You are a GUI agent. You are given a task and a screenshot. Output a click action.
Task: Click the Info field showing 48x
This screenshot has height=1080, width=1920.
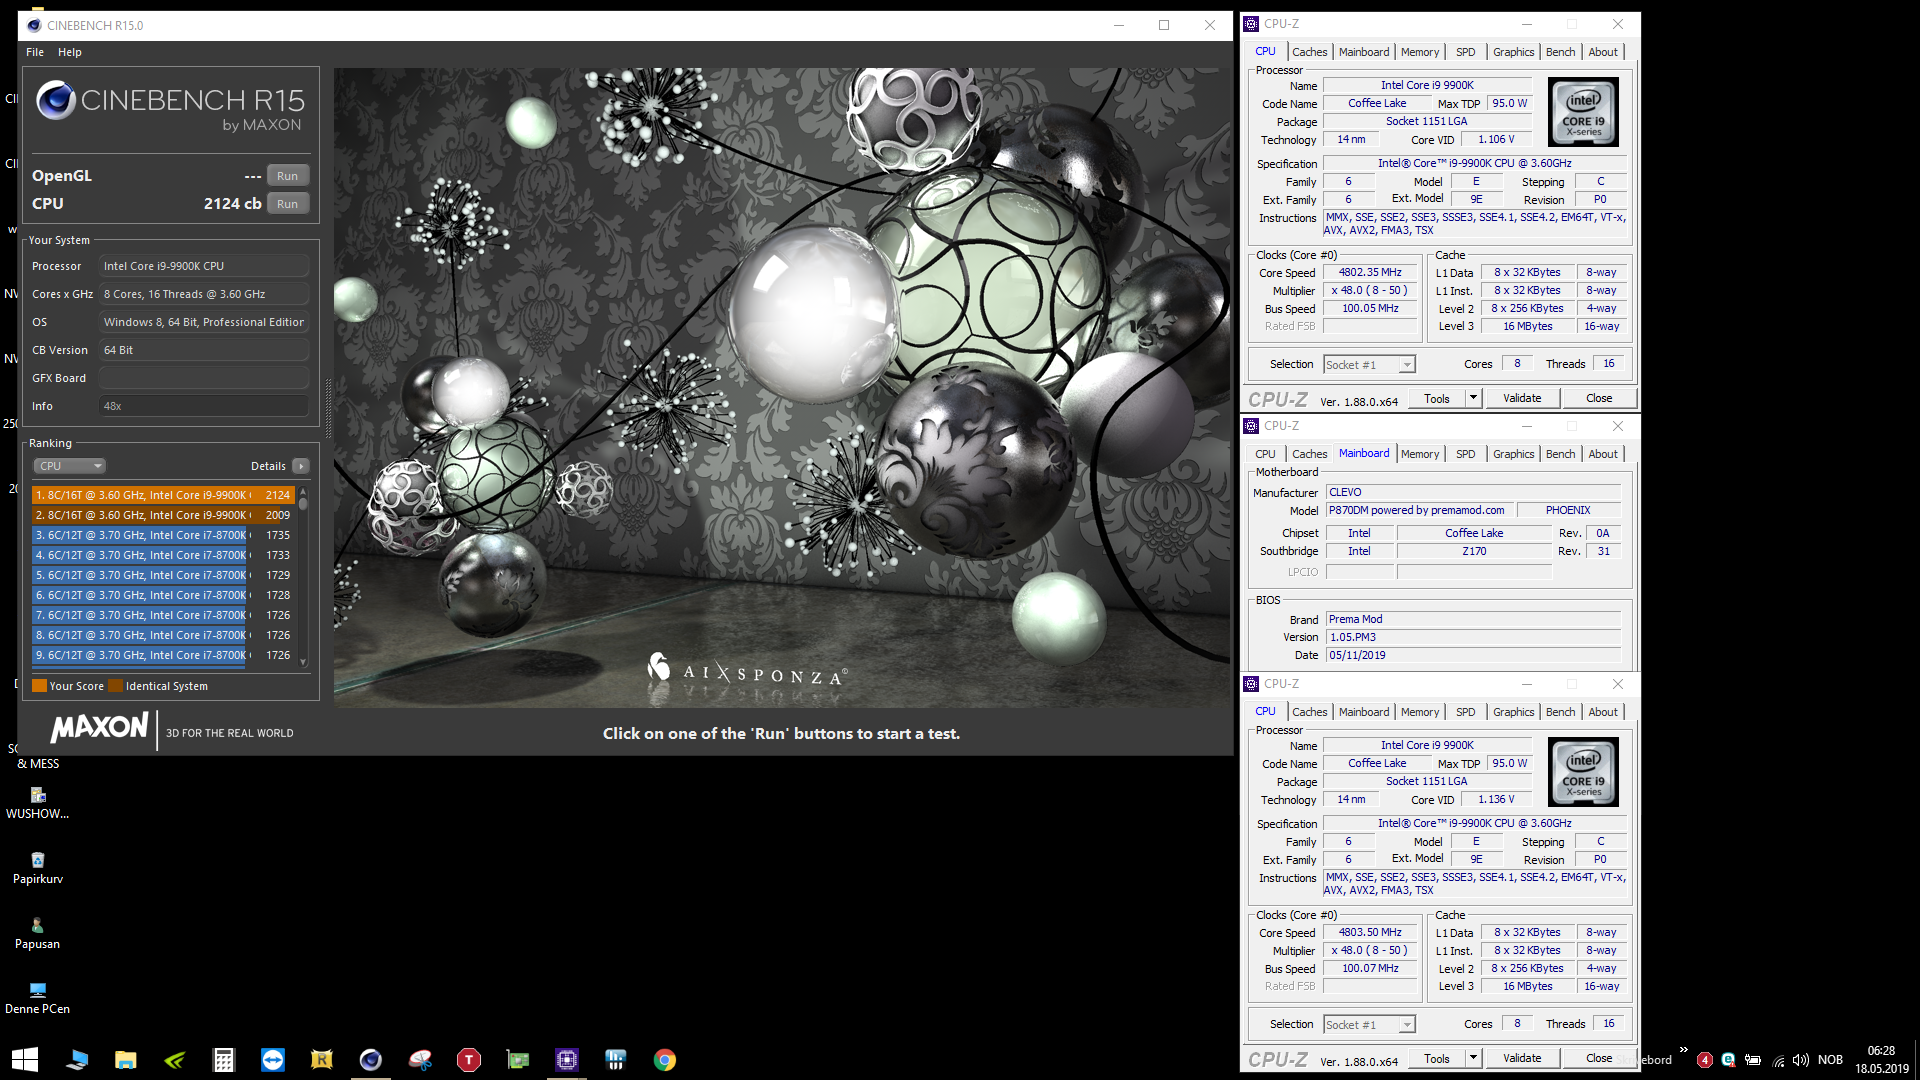coord(203,406)
